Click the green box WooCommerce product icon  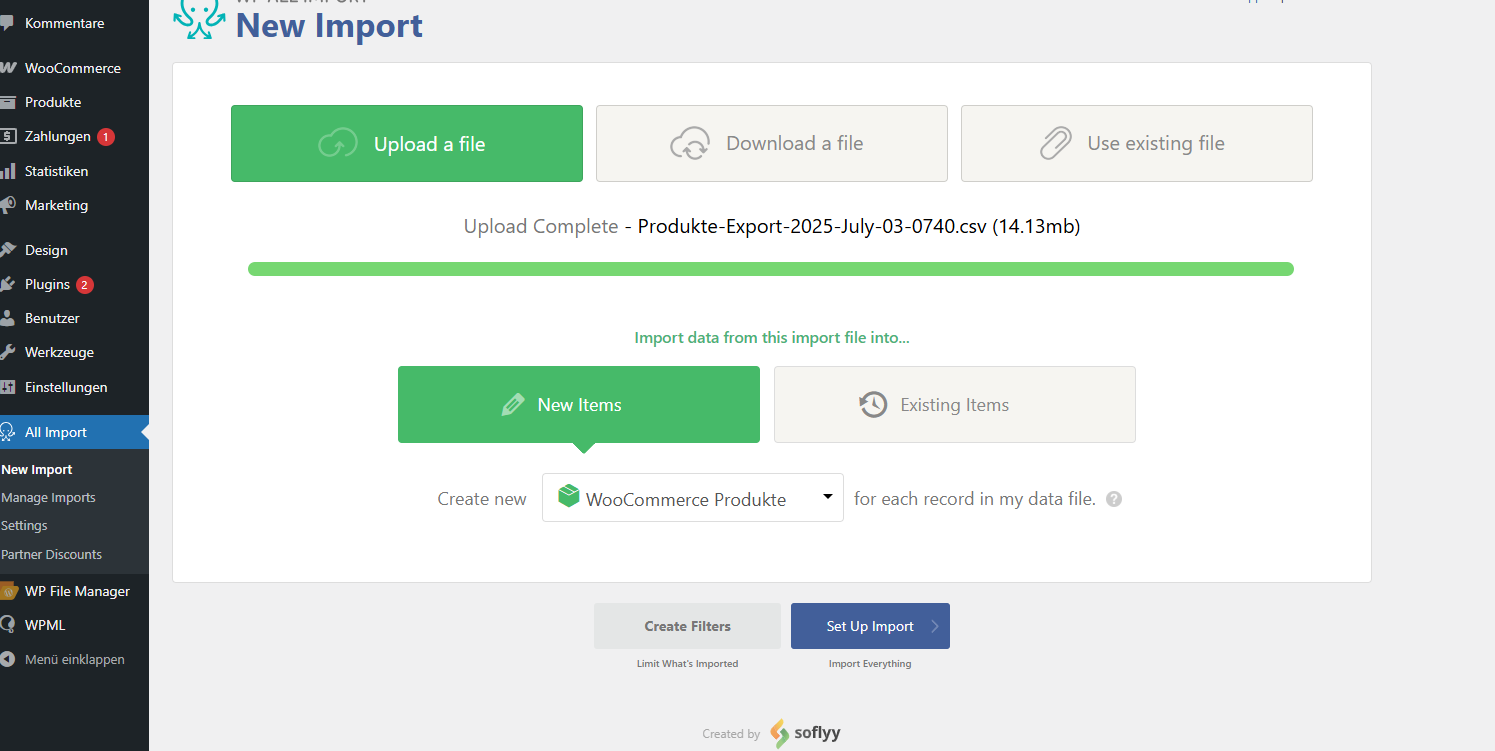[569, 496]
